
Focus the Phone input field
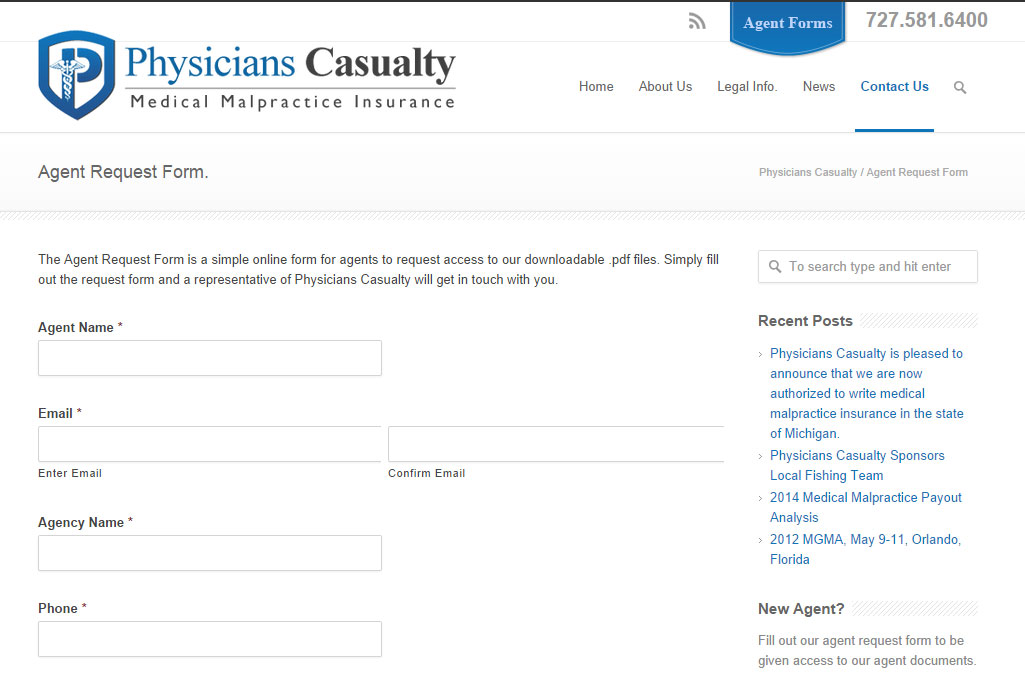(x=210, y=639)
